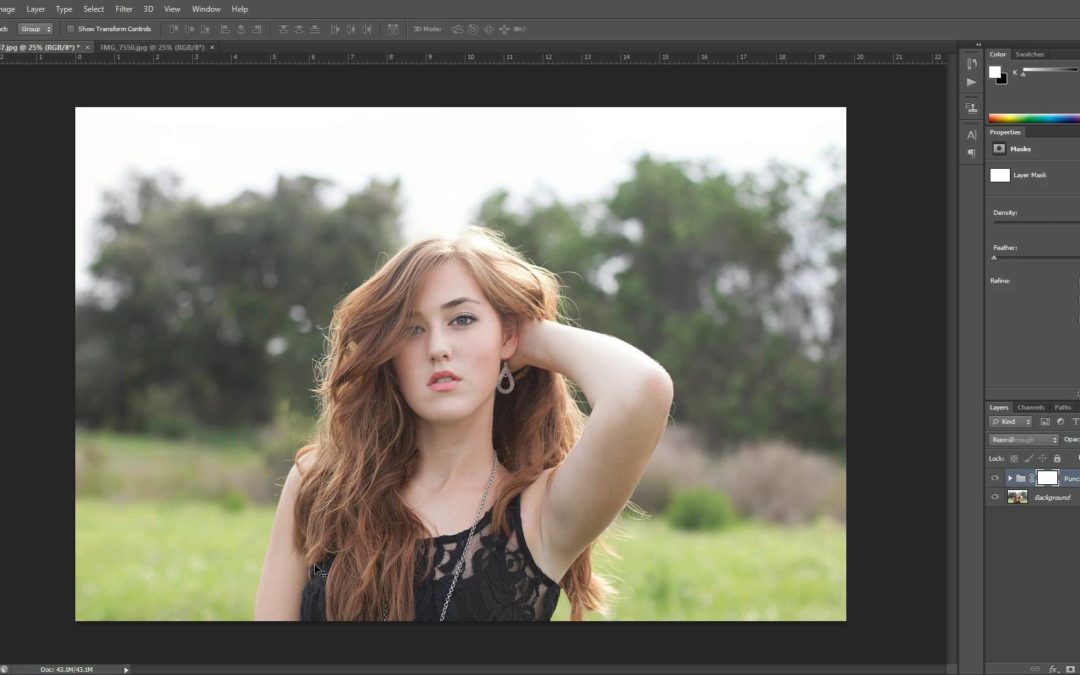The width and height of the screenshot is (1080, 675).
Task: Click the align vertical centers icon
Action: tap(189, 29)
